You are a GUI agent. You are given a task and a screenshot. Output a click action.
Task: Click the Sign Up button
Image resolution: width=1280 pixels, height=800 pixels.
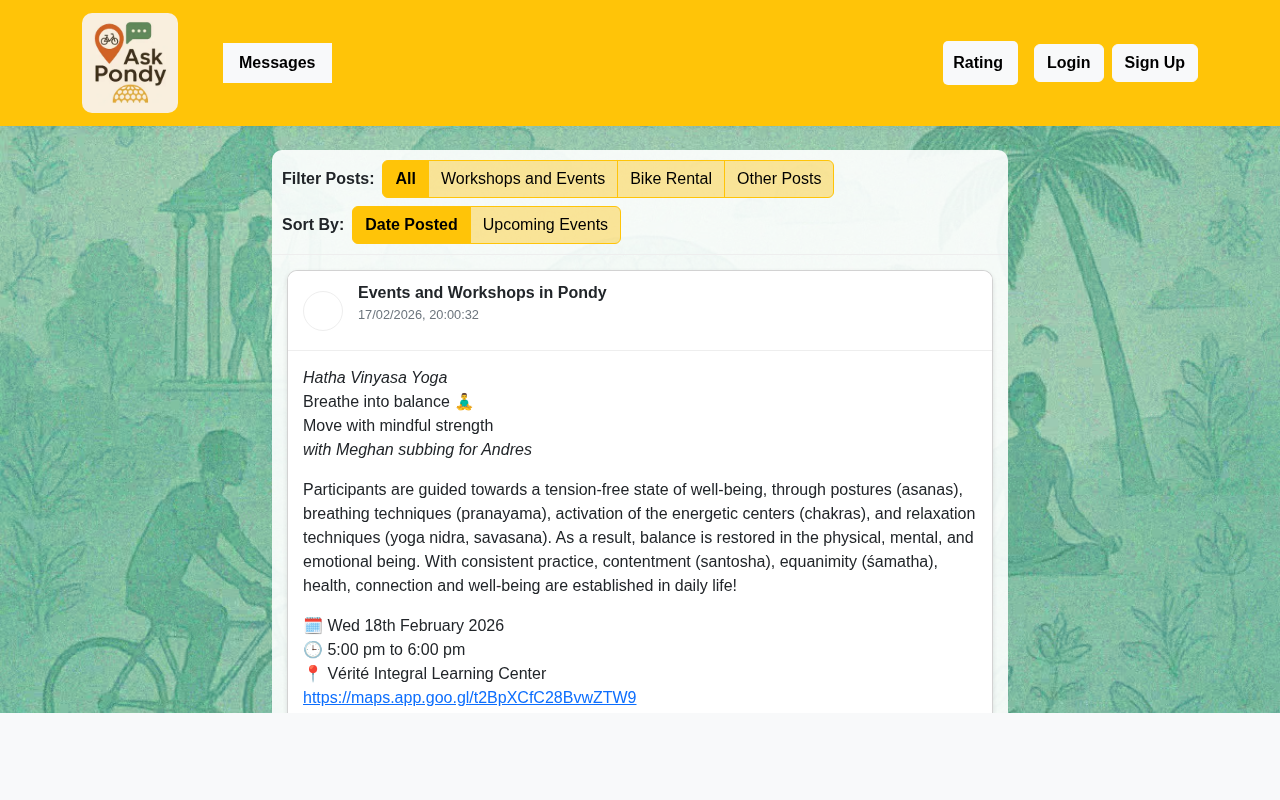(1155, 61)
